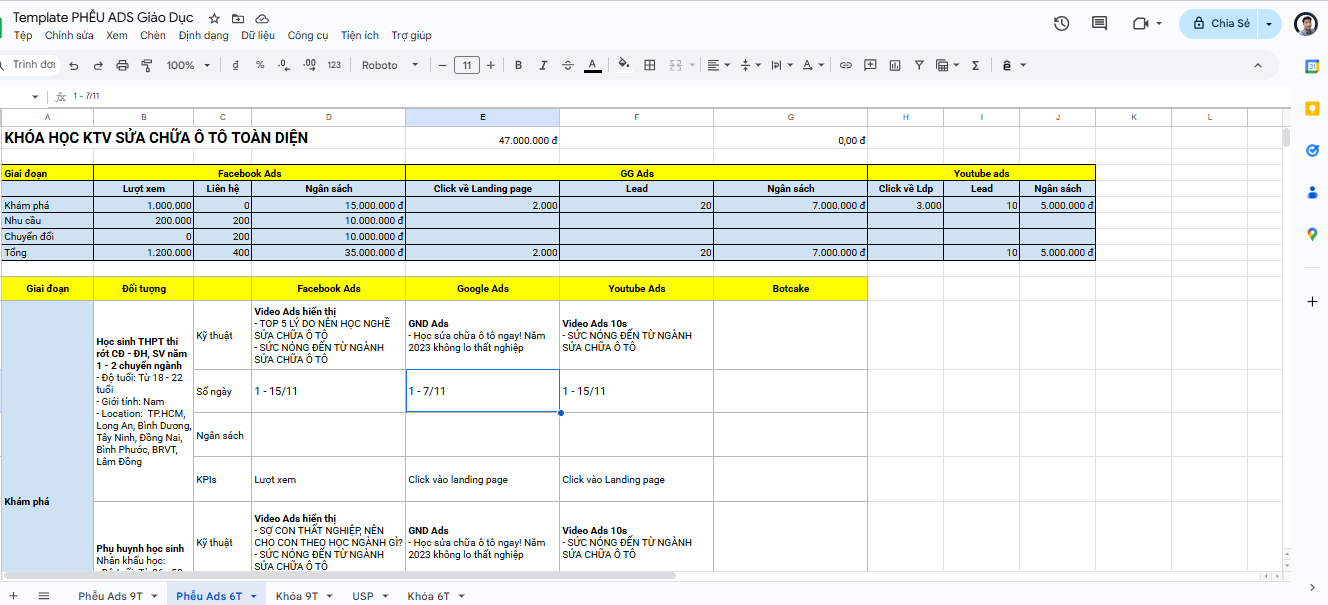Switch to the Khóa 9T sheet tab
1328x605 pixels.
coord(302,596)
